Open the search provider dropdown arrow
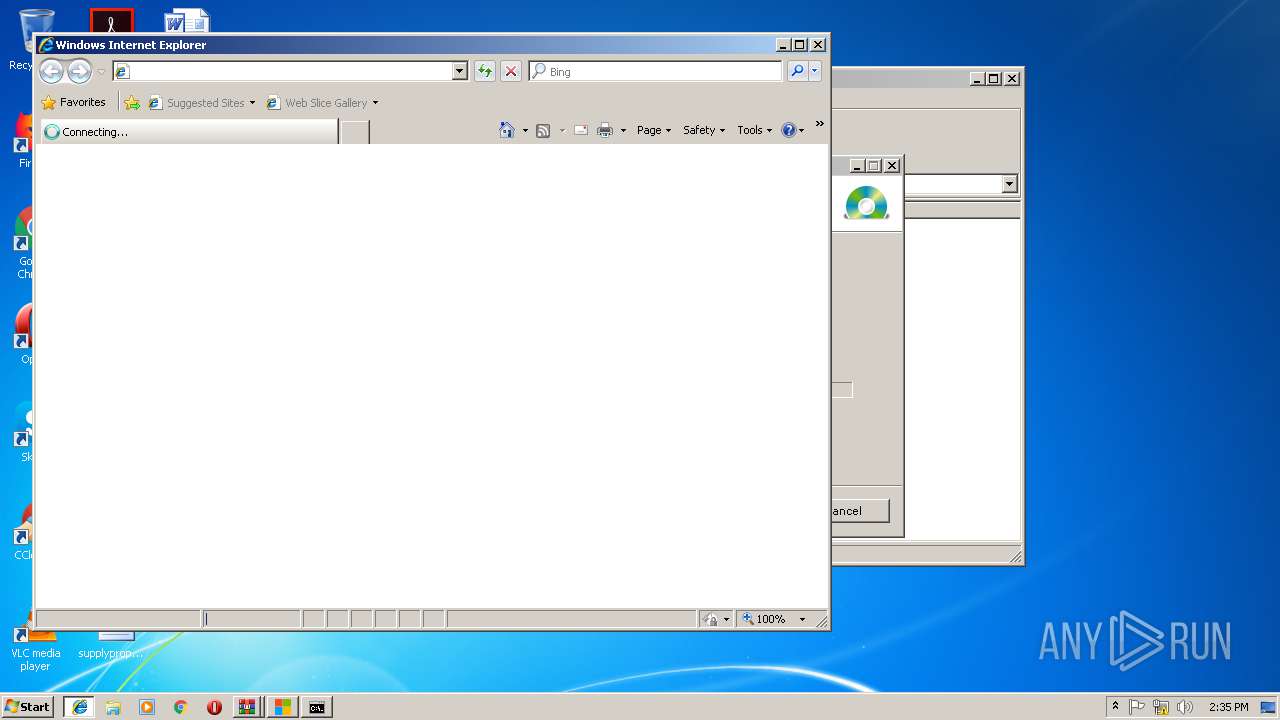Screen dimensions: 1280x720 pyautogui.click(x=815, y=71)
